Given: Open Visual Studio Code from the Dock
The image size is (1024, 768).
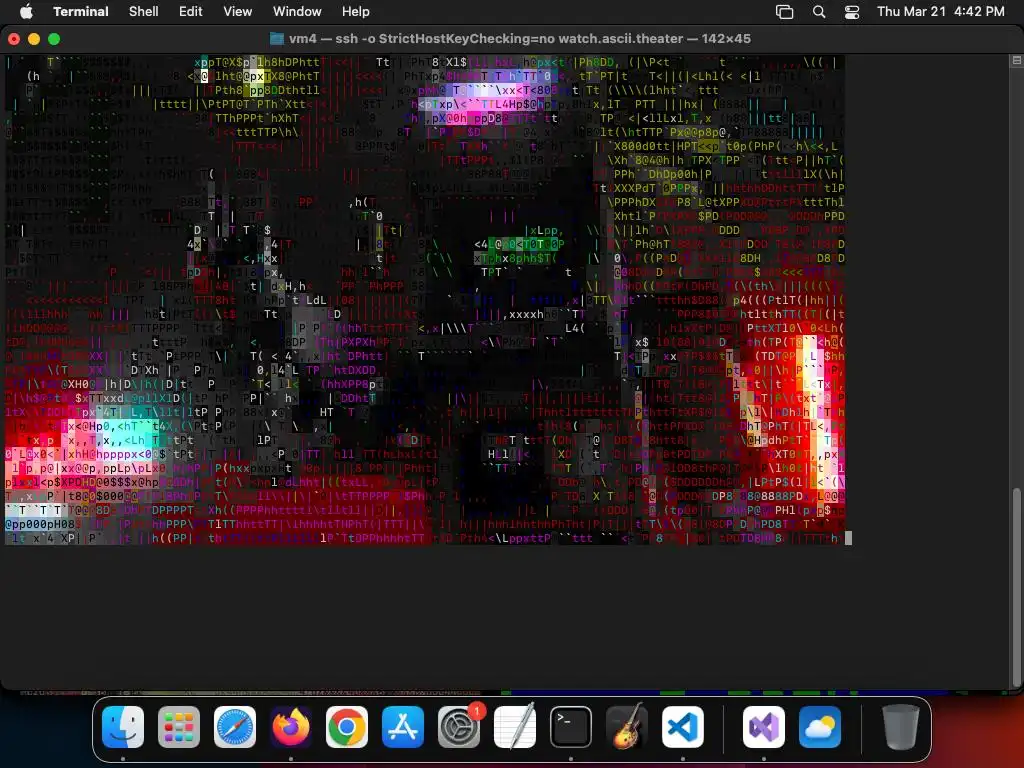Looking at the screenshot, I should tap(683, 727).
